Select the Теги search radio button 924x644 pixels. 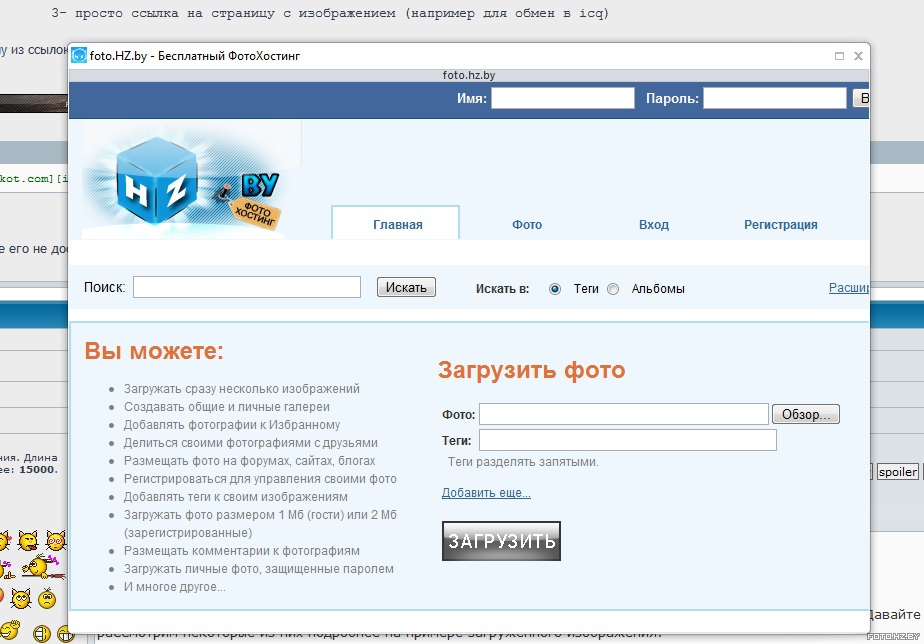pyautogui.click(x=555, y=289)
